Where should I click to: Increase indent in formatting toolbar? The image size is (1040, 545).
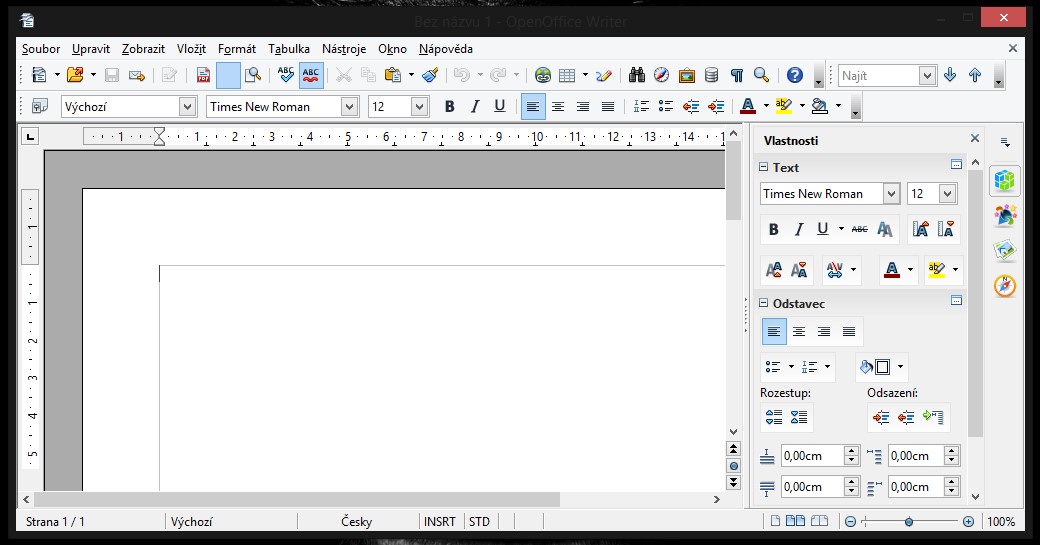(x=716, y=106)
